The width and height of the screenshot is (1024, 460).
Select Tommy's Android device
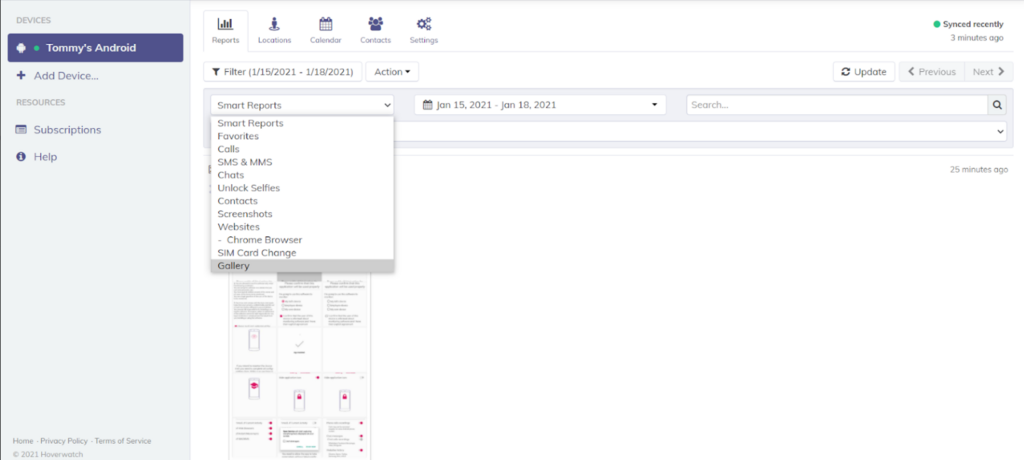95,48
